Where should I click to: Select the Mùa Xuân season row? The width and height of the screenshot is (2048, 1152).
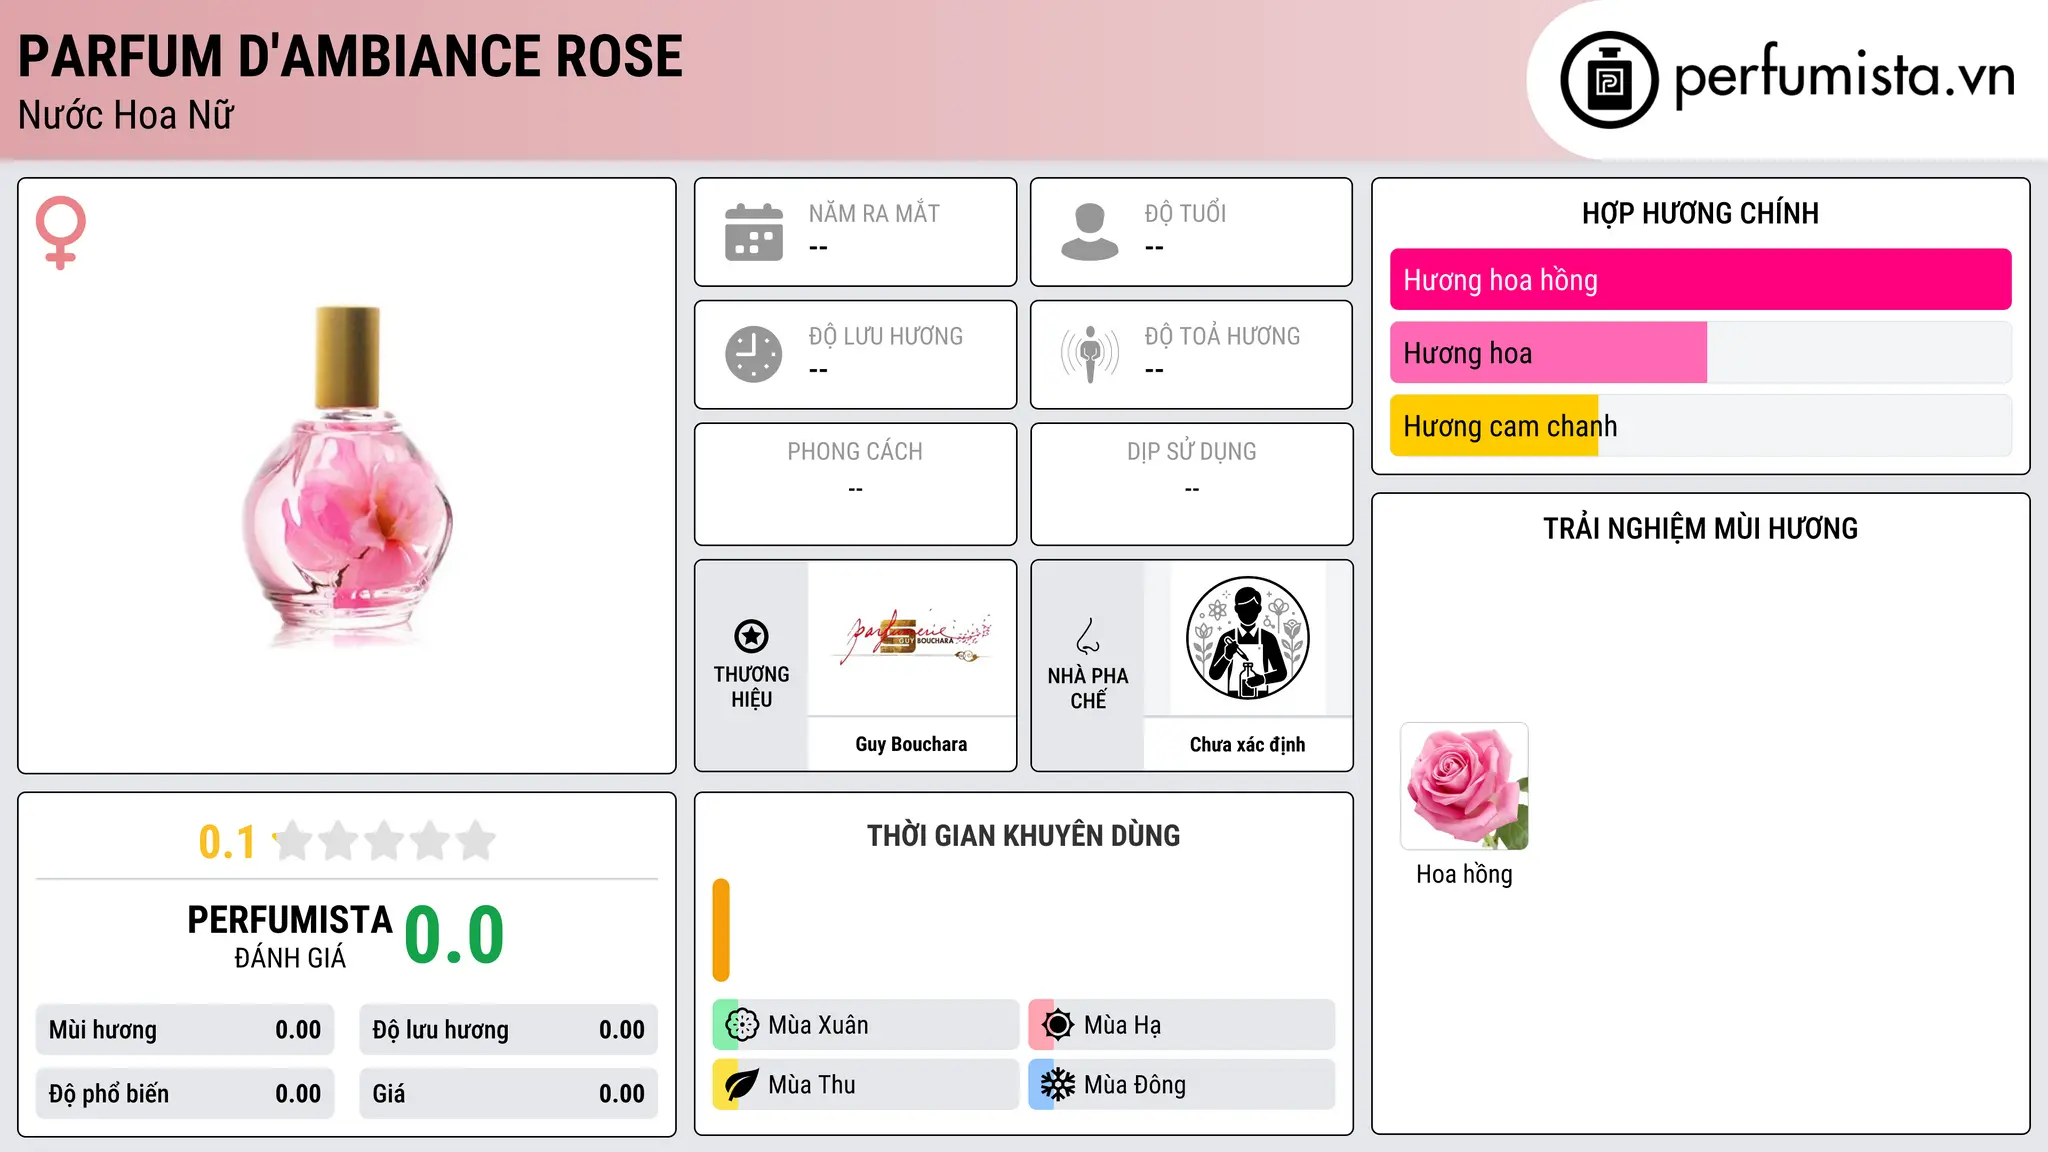click(866, 1025)
